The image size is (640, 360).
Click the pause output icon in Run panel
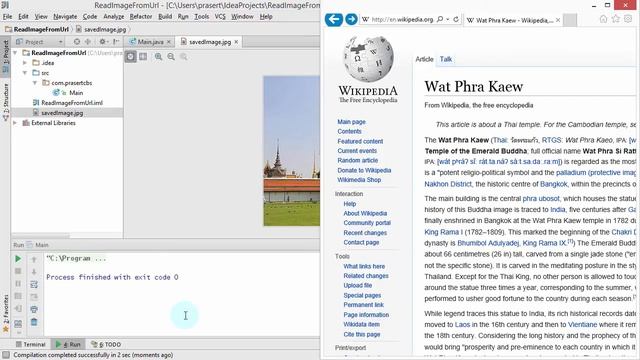coord(18,284)
